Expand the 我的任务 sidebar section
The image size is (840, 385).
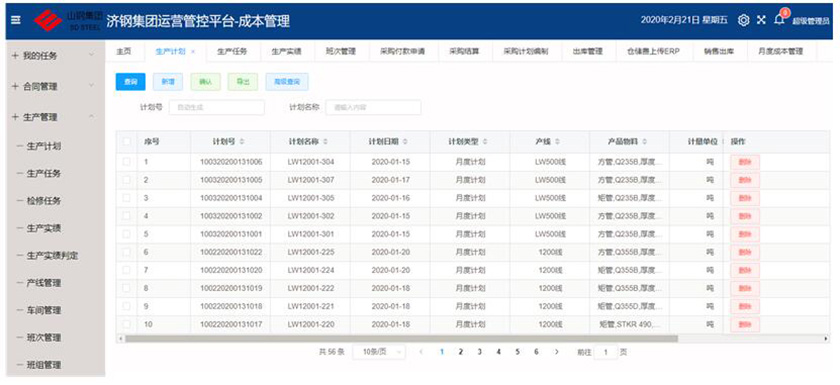[54, 55]
